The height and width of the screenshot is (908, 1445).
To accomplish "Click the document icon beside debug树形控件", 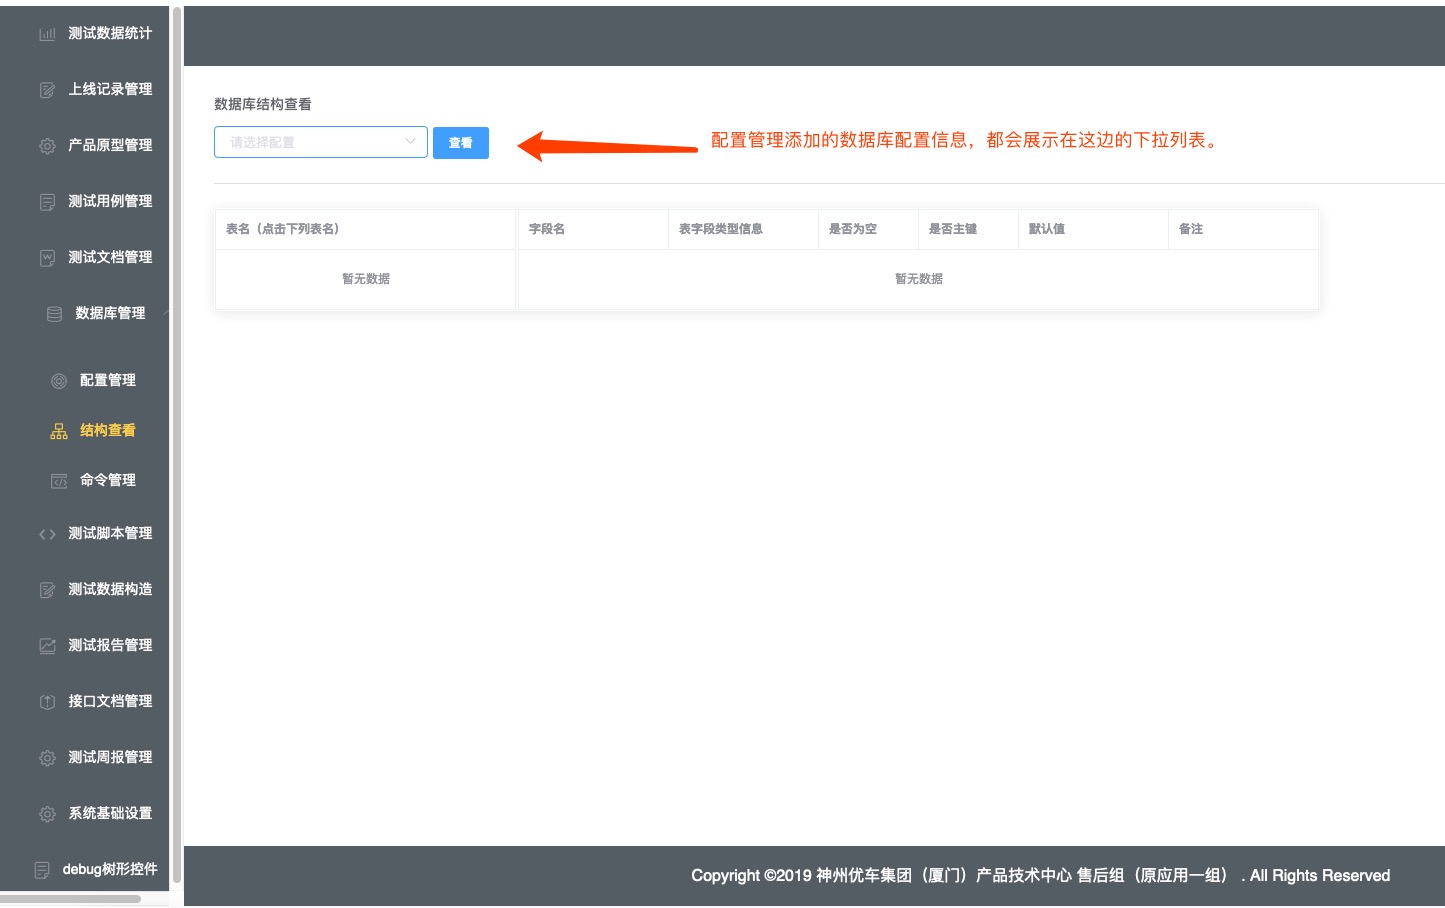I will coord(42,870).
